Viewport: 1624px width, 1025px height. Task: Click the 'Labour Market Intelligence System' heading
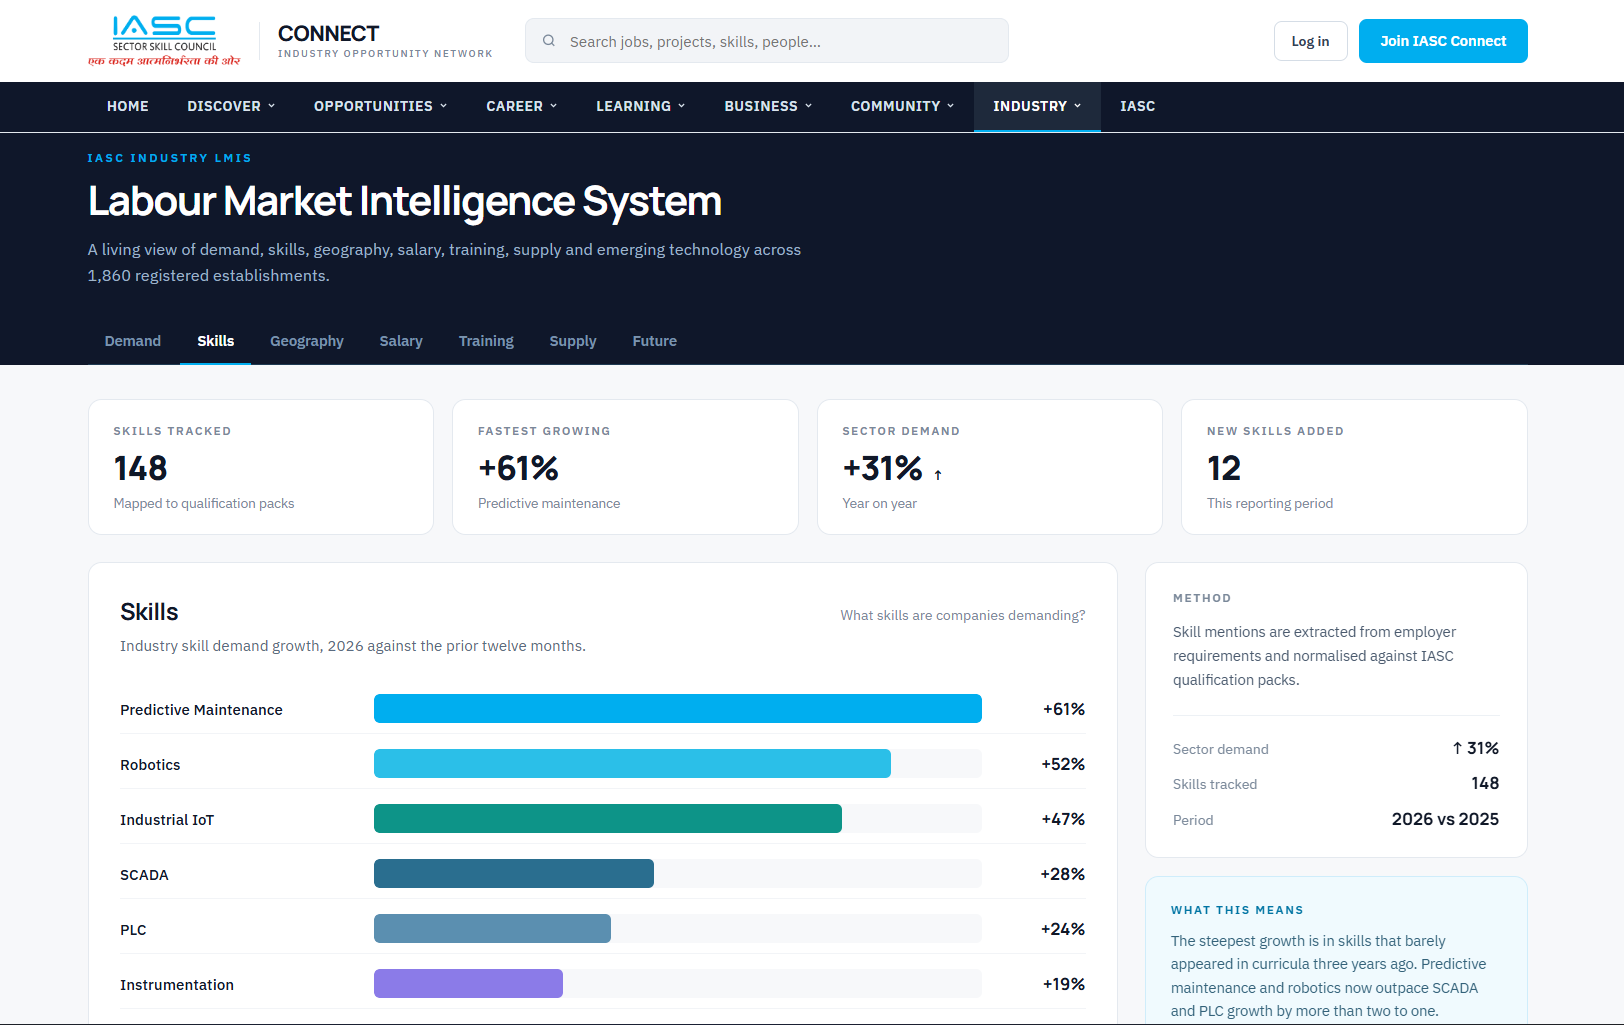pos(405,201)
